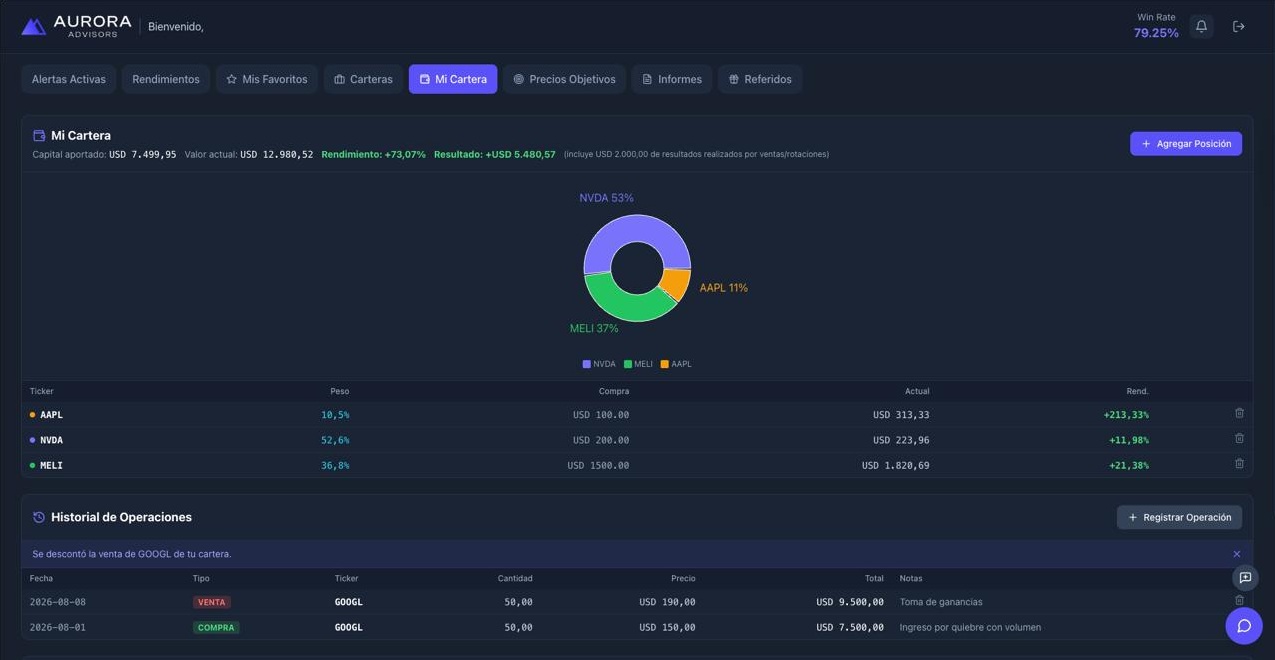Image resolution: width=1275 pixels, height=660 pixels.
Task: Click the Aurora Advisors logo
Action: (x=76, y=26)
